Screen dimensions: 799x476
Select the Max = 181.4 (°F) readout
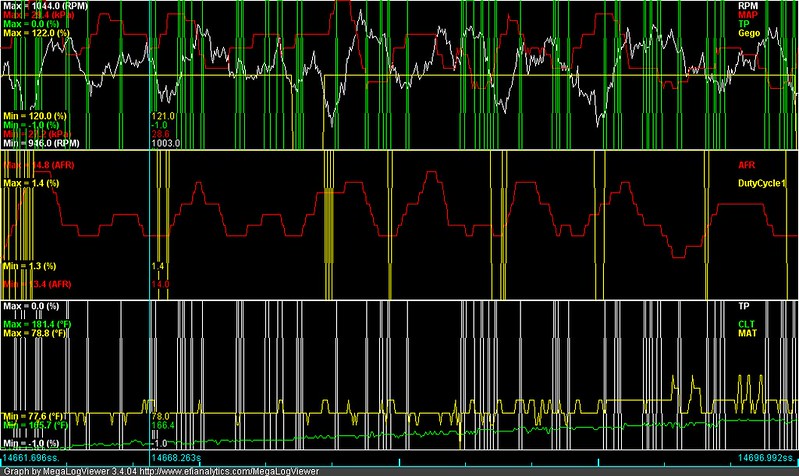click(37, 324)
